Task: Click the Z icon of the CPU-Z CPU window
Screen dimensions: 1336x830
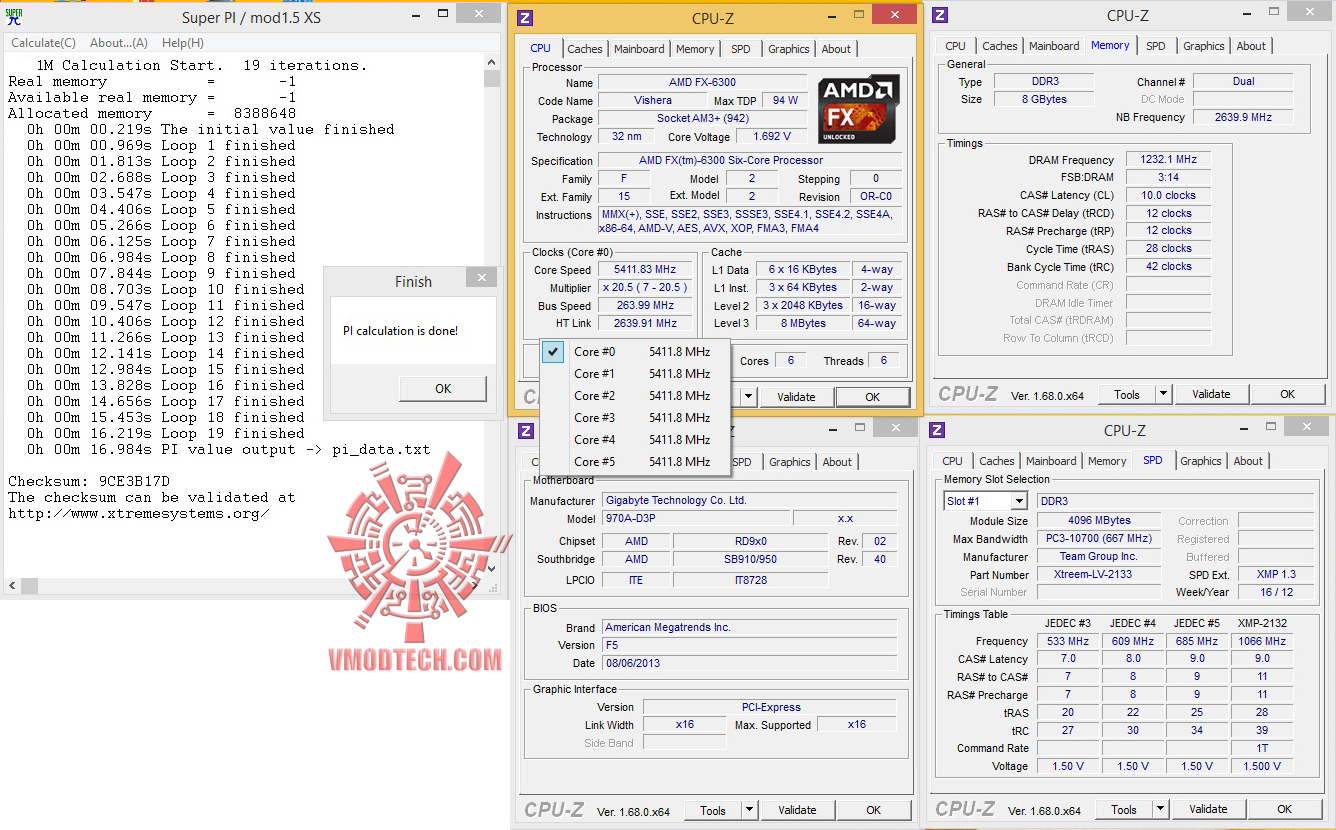Action: click(526, 18)
